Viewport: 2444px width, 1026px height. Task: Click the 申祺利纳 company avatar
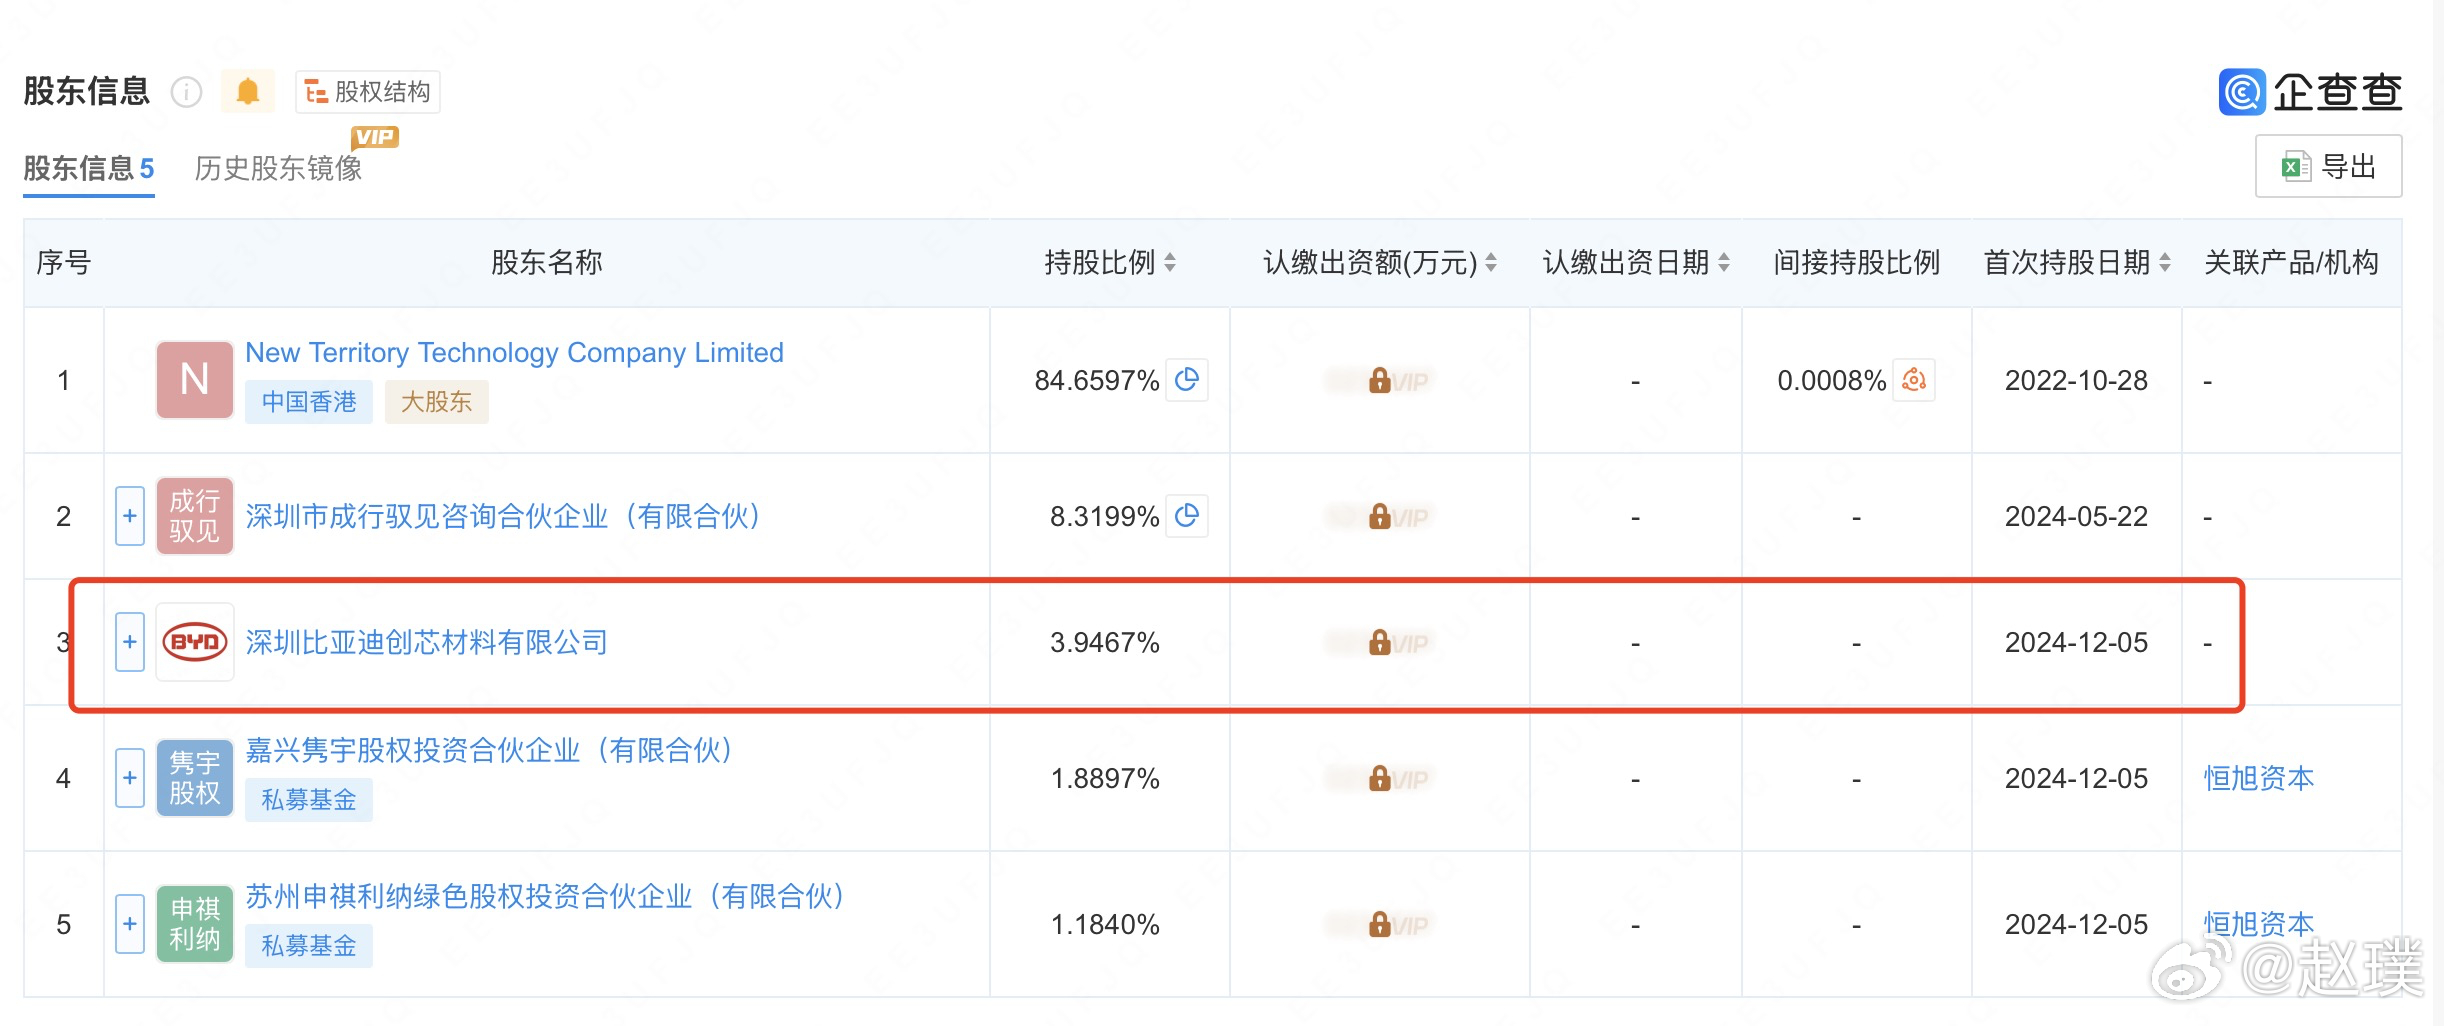tap(195, 924)
